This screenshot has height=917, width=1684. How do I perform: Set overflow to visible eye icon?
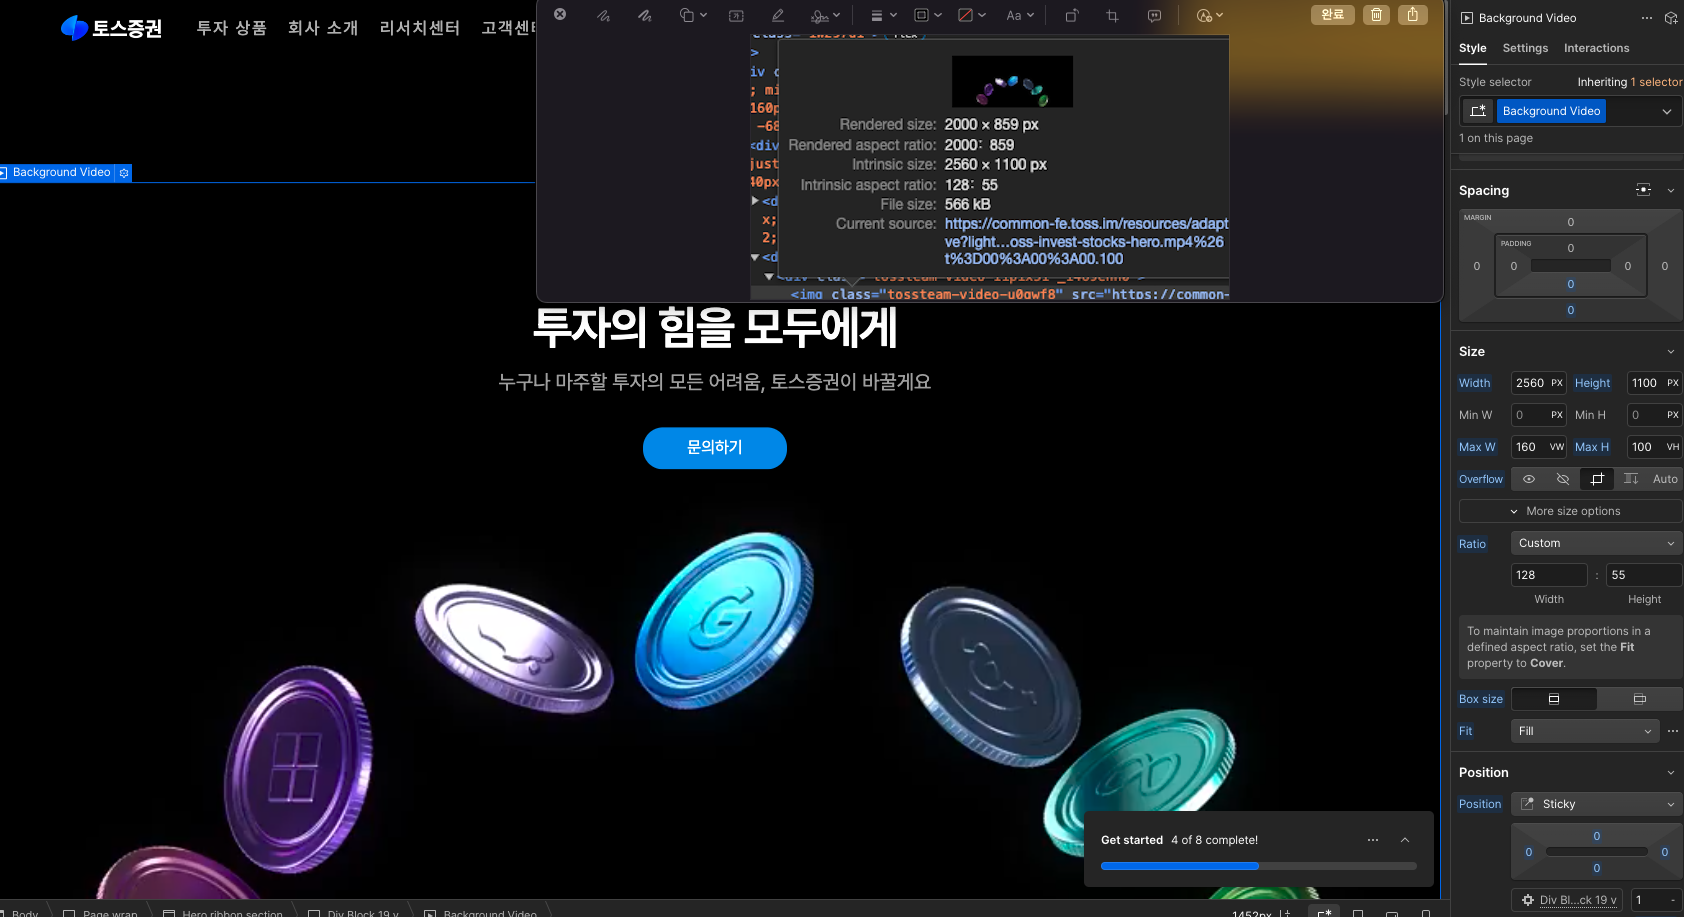click(x=1529, y=479)
